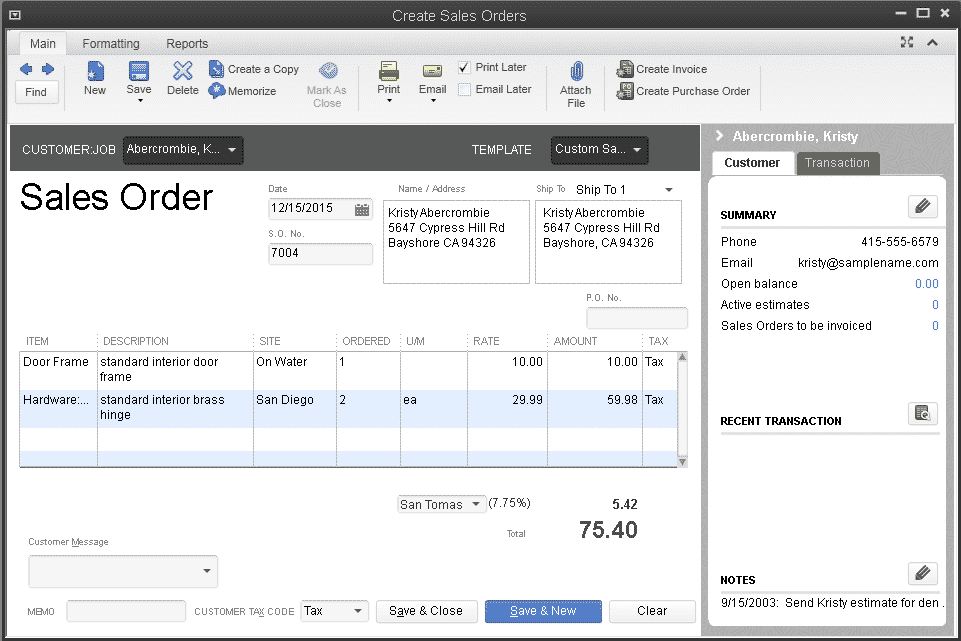Select the Transaction panel tab
The width and height of the screenshot is (961, 641).
click(x=837, y=163)
